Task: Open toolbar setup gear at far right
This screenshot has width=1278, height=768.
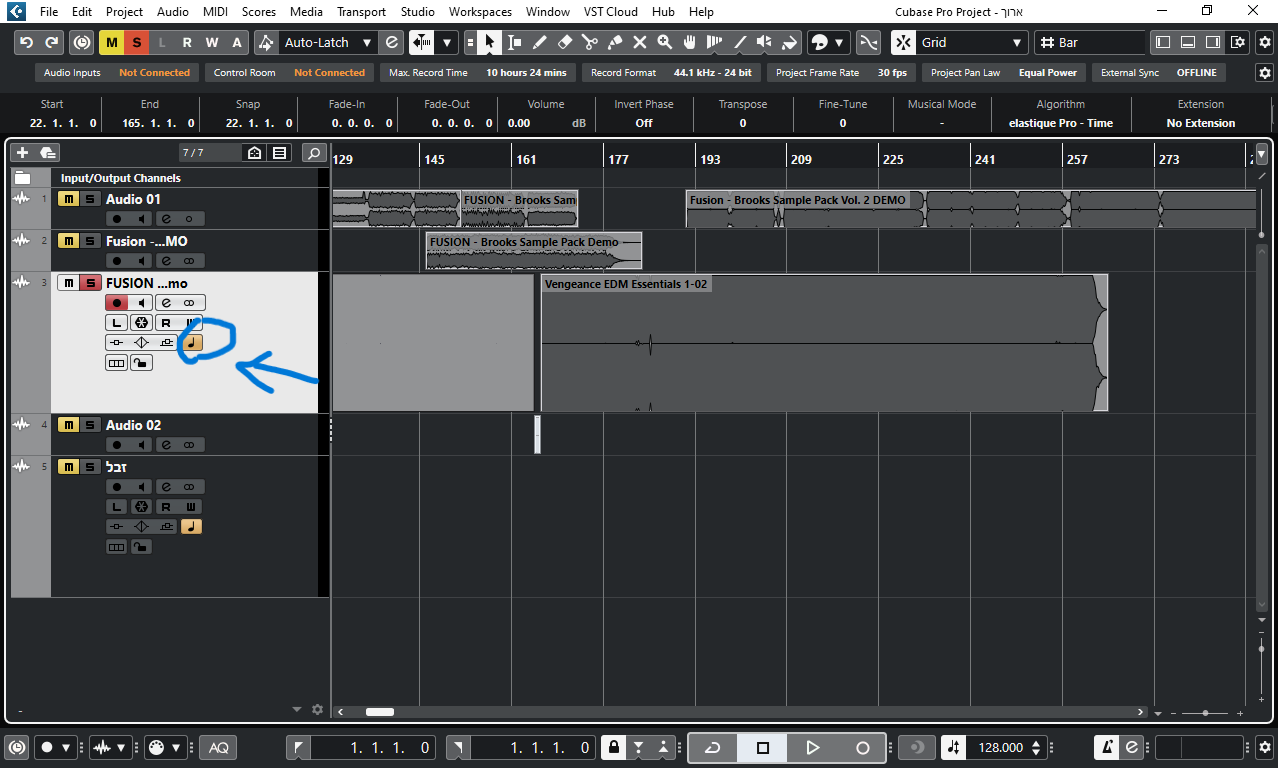Action: pos(1264,43)
